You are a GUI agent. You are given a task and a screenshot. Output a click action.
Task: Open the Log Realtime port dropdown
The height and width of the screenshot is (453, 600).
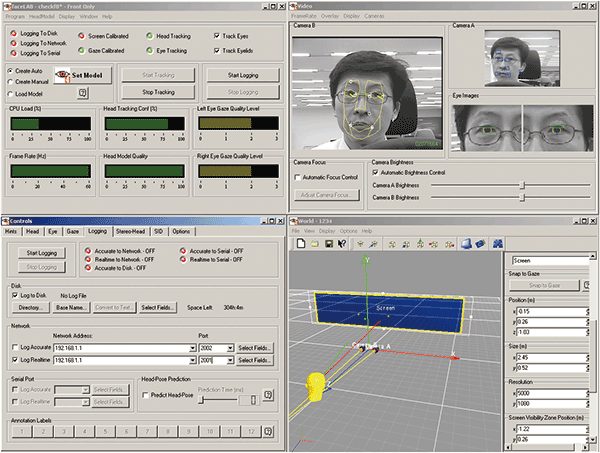(229, 359)
